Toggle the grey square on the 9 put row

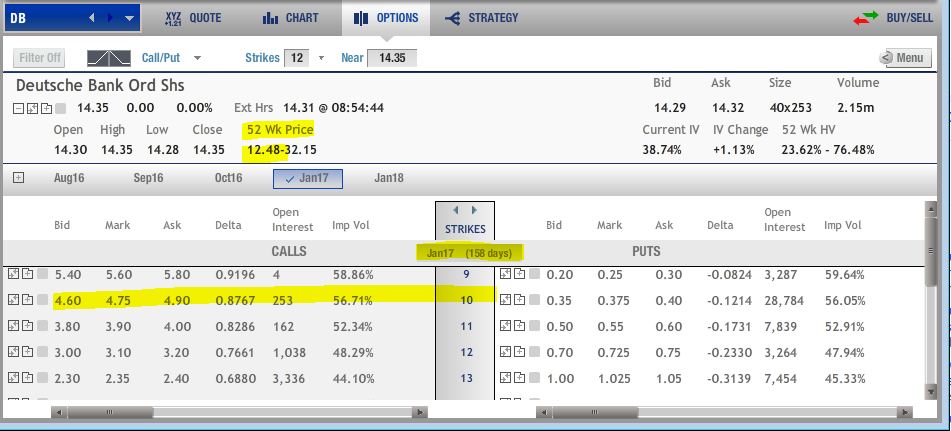(x=534, y=274)
